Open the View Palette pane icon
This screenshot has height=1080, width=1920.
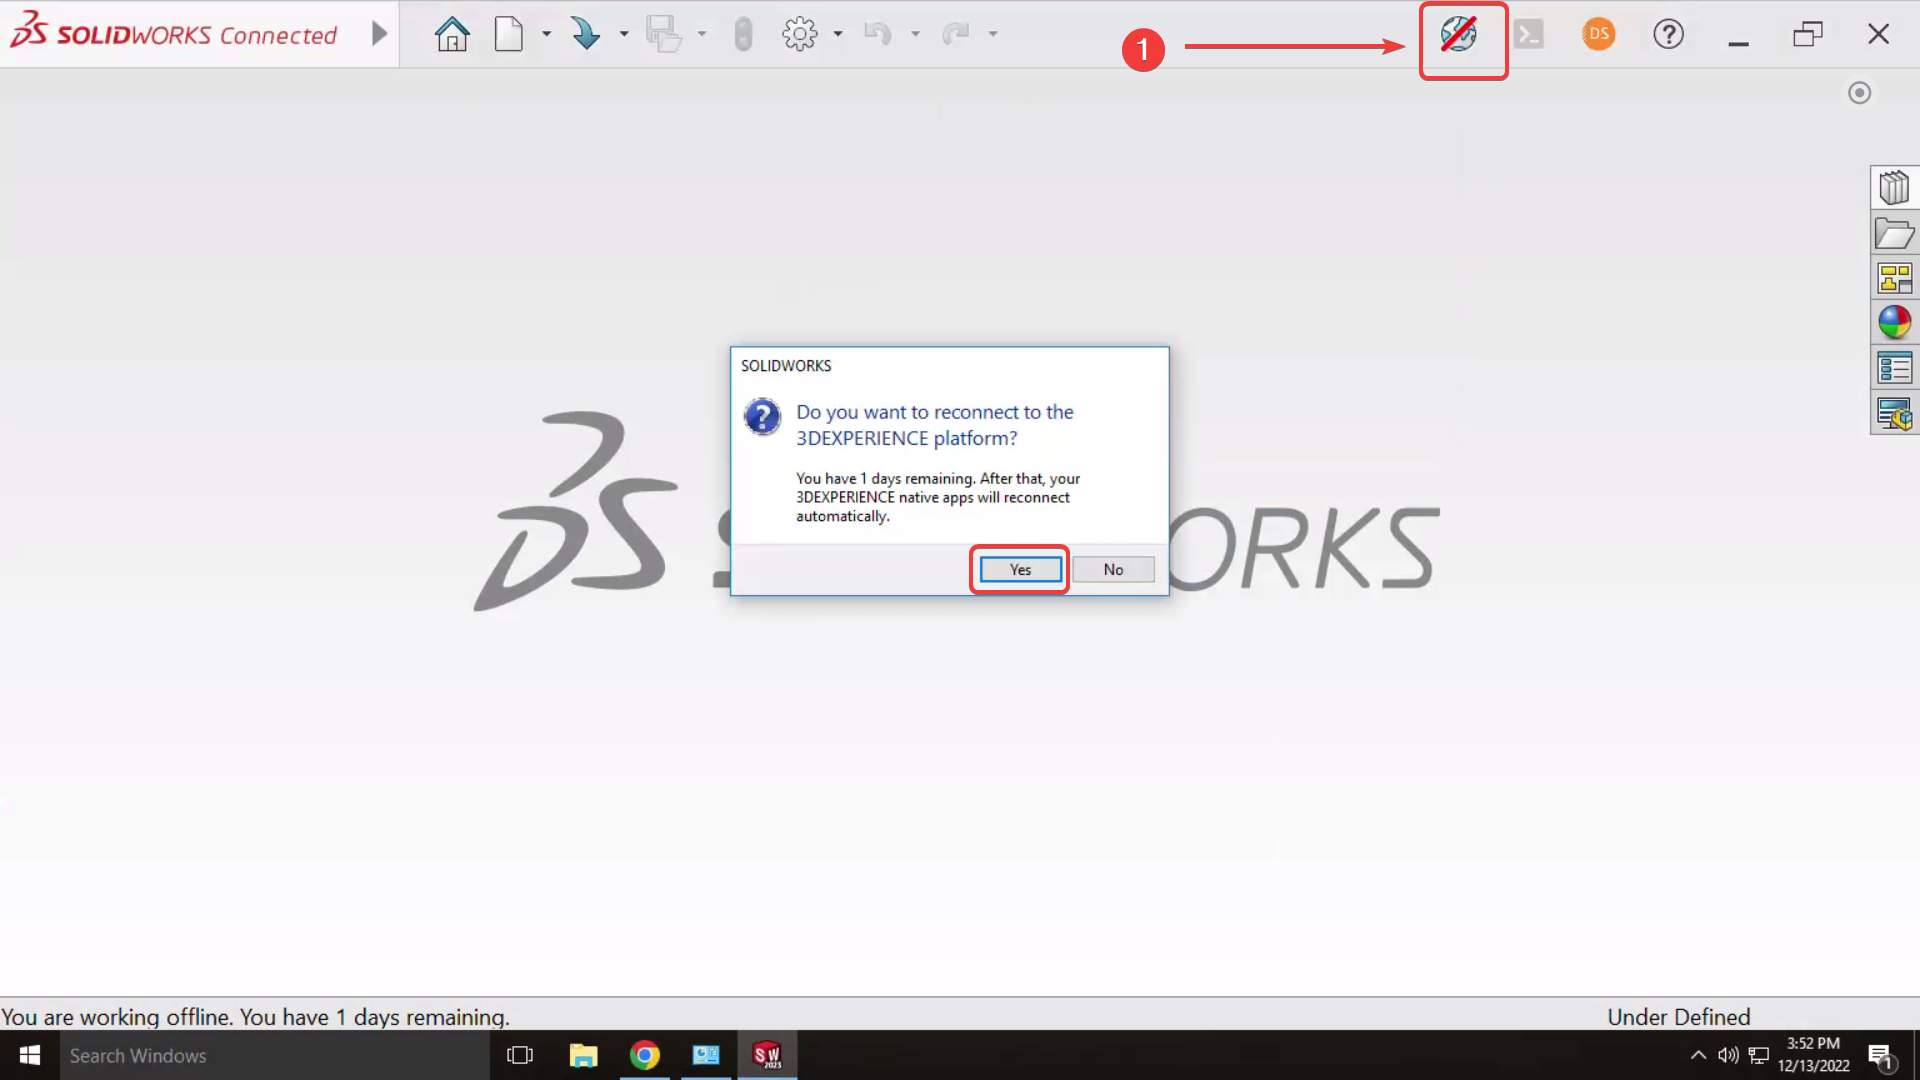[1894, 278]
